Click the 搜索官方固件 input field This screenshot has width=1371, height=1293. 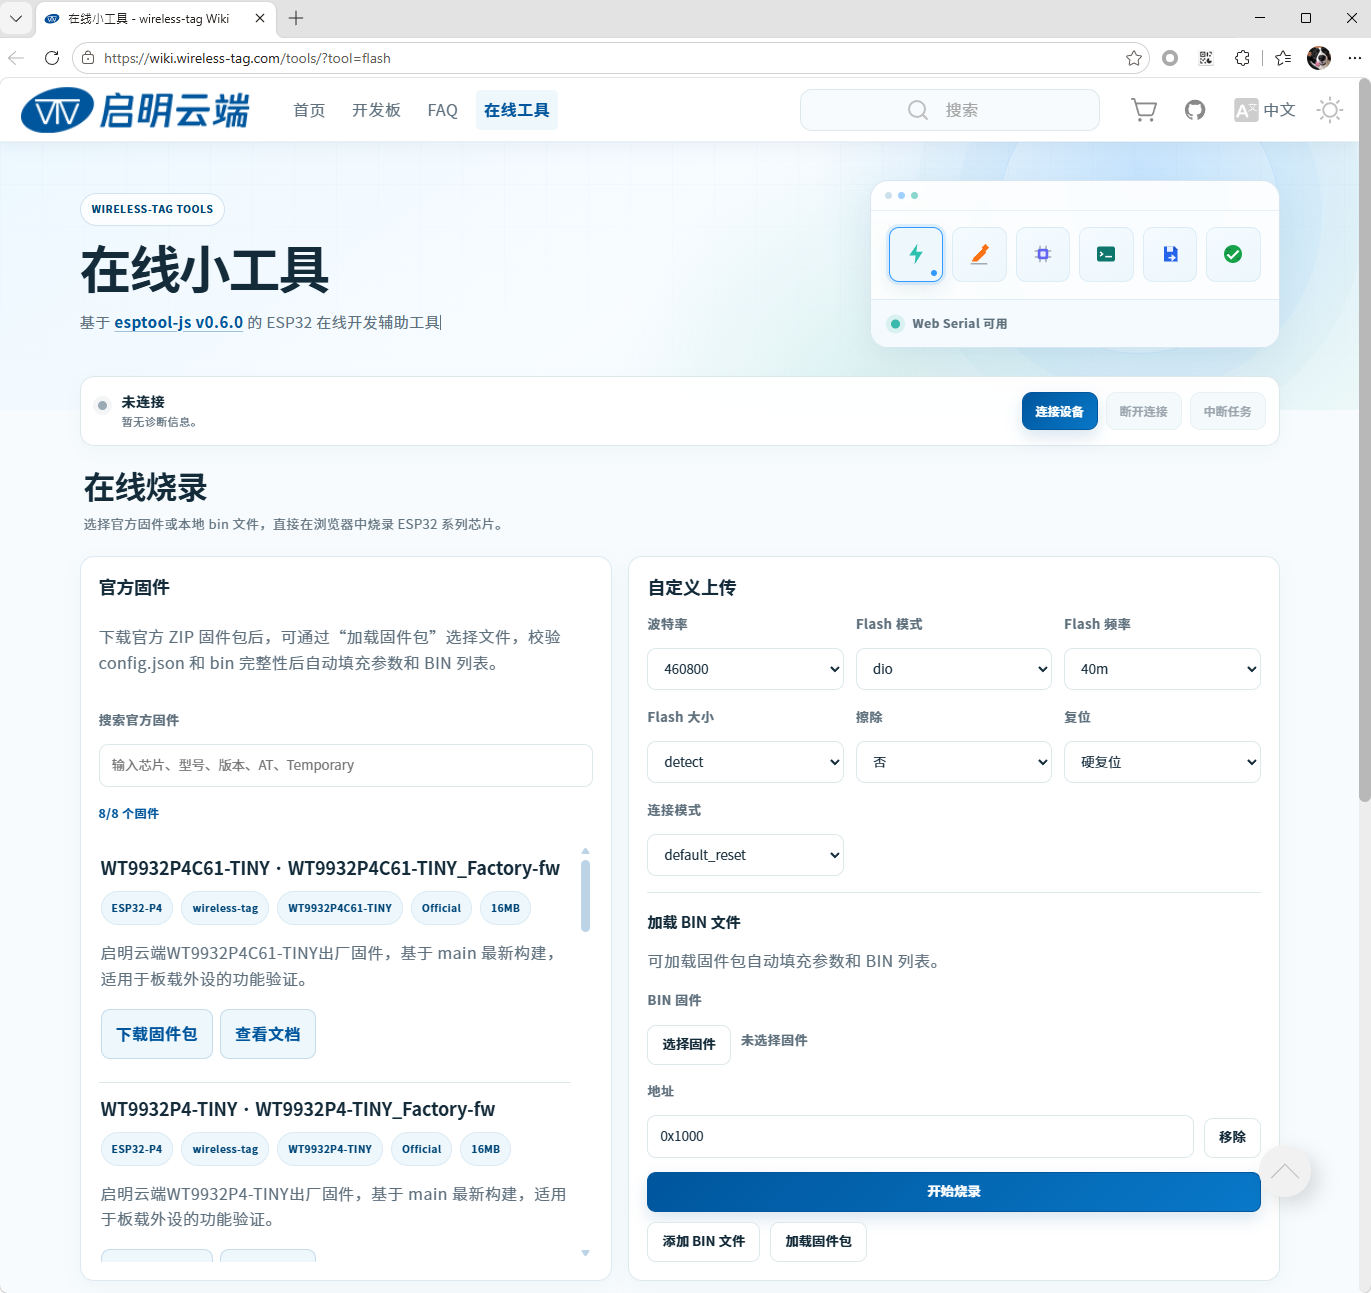[346, 765]
